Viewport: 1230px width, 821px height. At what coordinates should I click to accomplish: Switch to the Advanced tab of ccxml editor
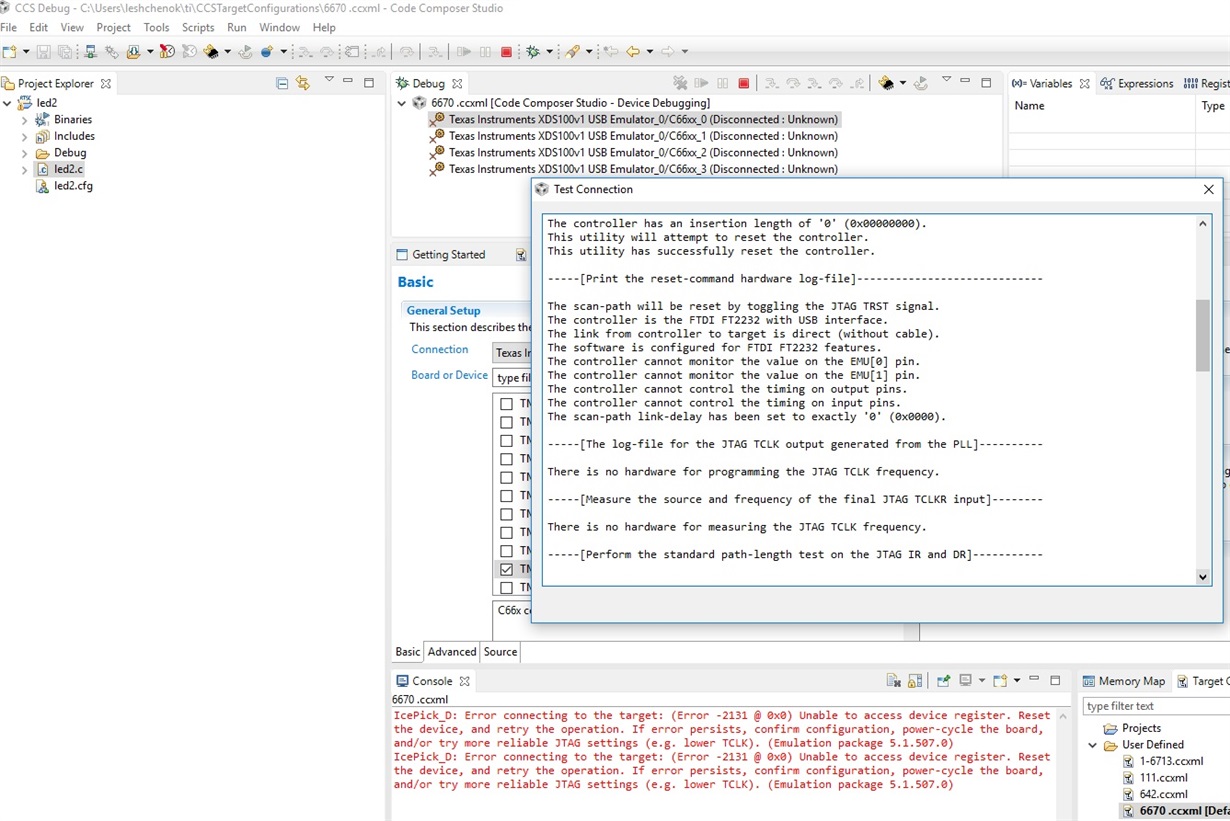click(x=452, y=652)
